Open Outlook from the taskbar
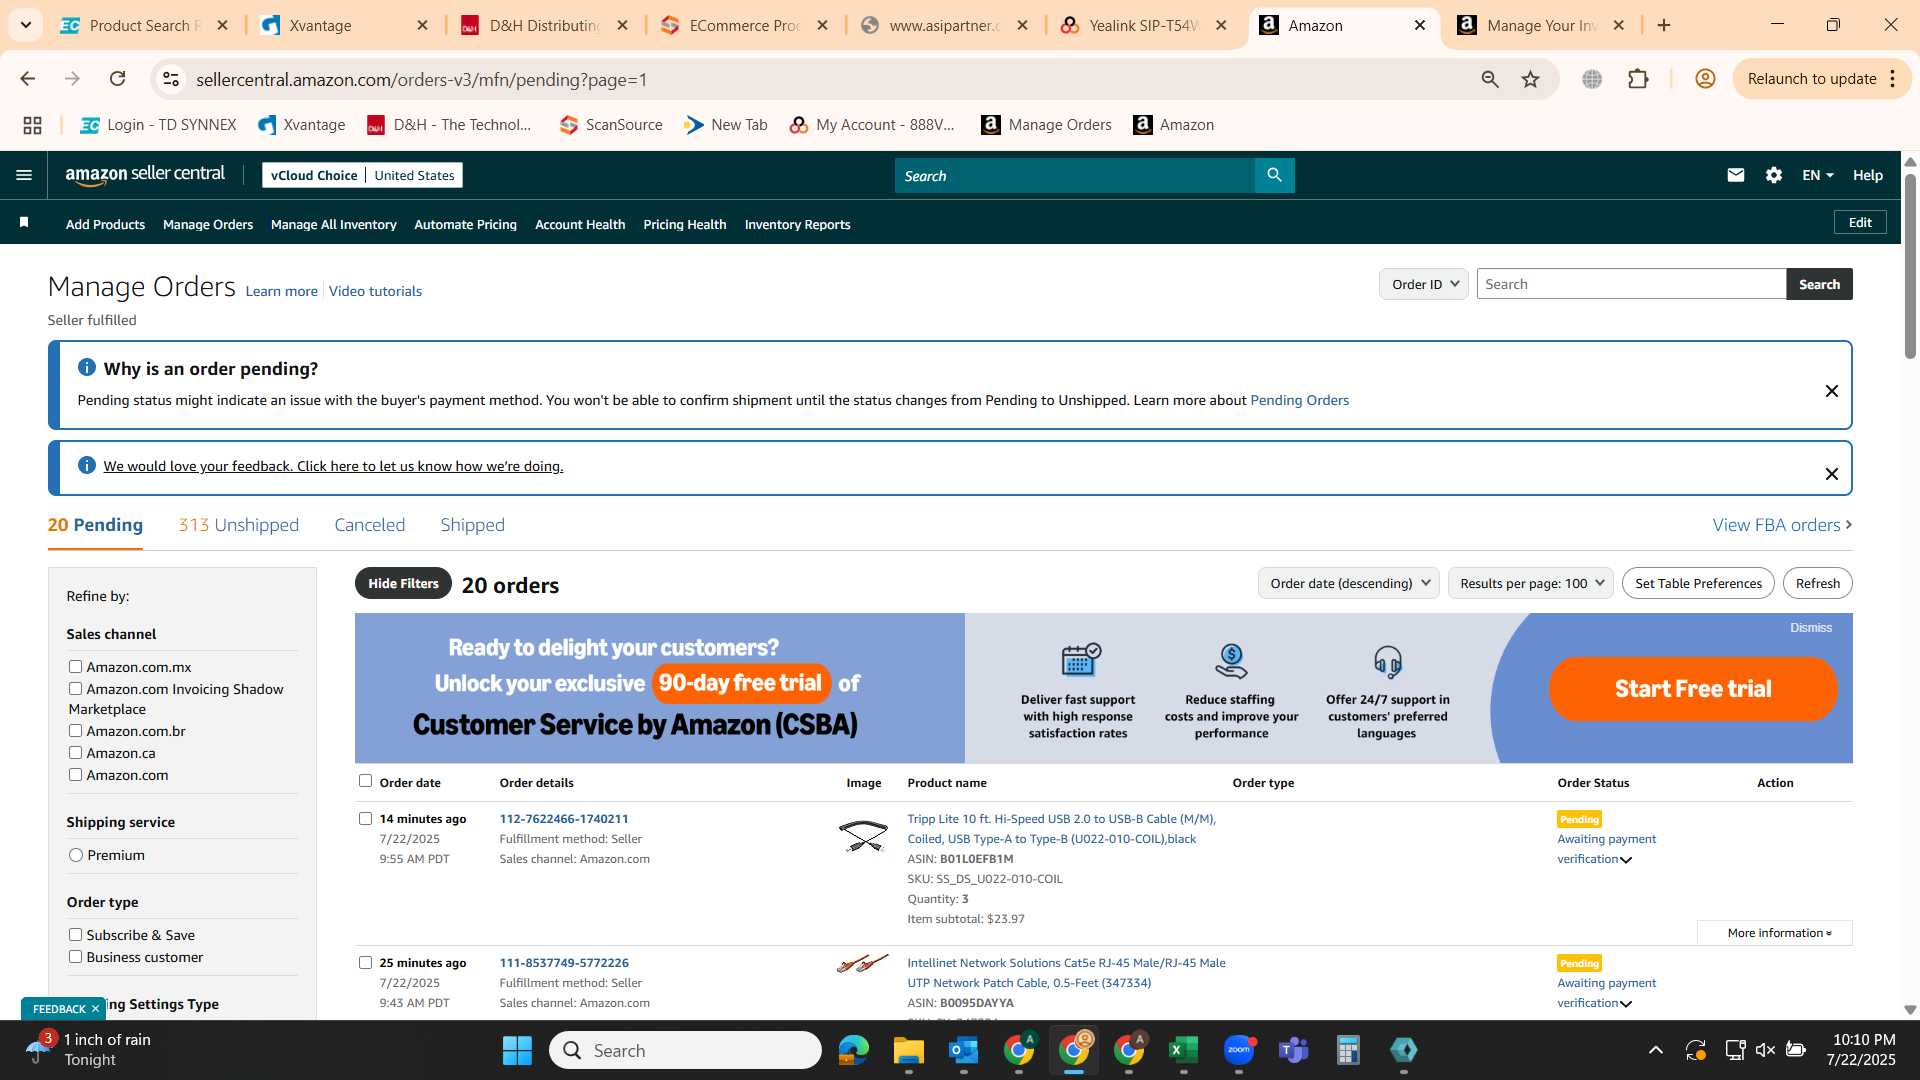This screenshot has height=1080, width=1920. [963, 1050]
